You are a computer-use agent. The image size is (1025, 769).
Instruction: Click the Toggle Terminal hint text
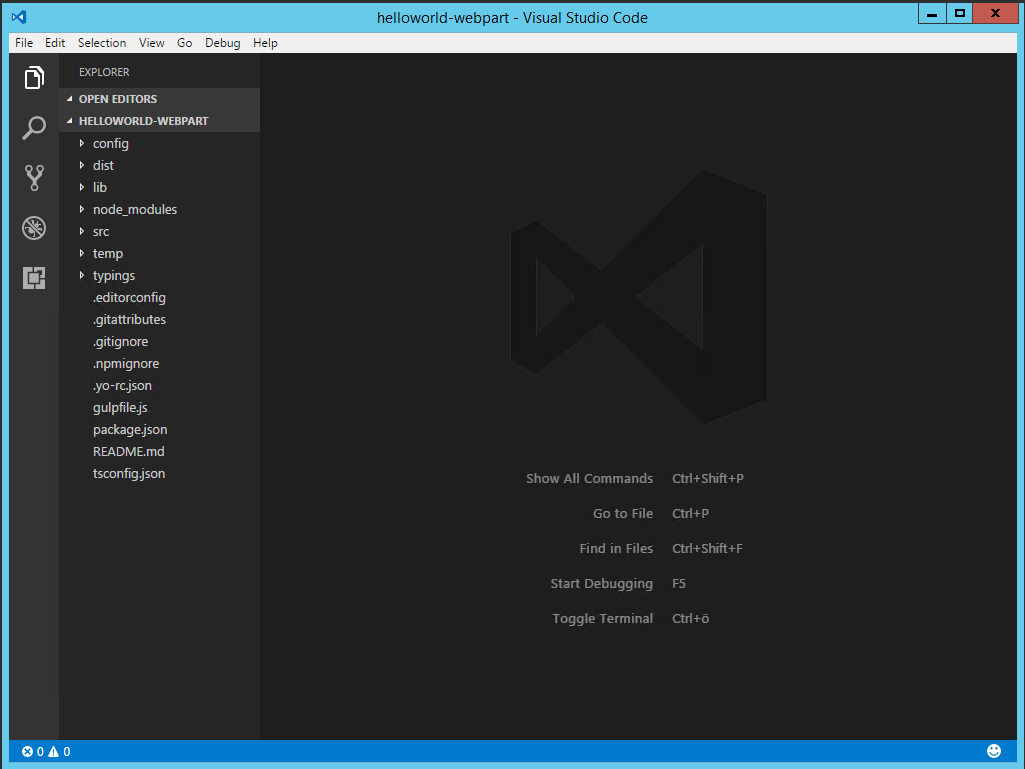pyautogui.click(x=603, y=619)
